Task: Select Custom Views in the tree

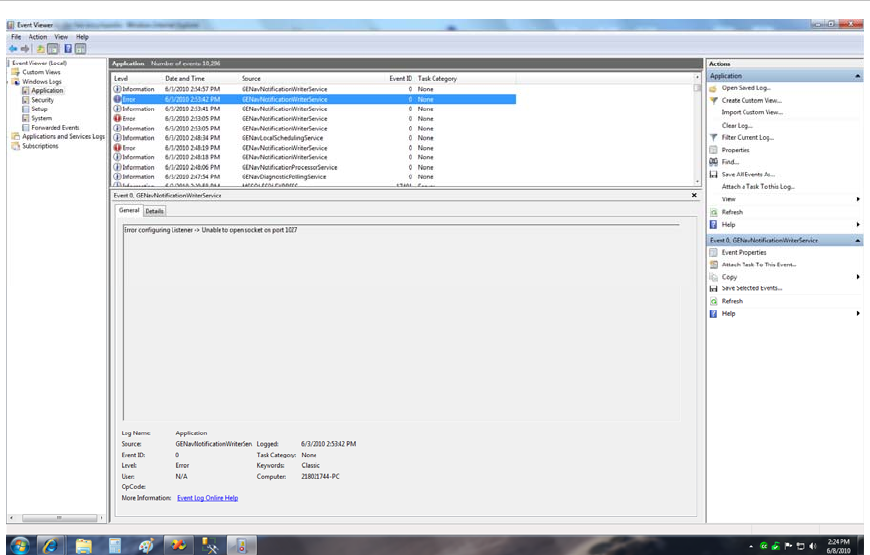Action: (x=41, y=72)
